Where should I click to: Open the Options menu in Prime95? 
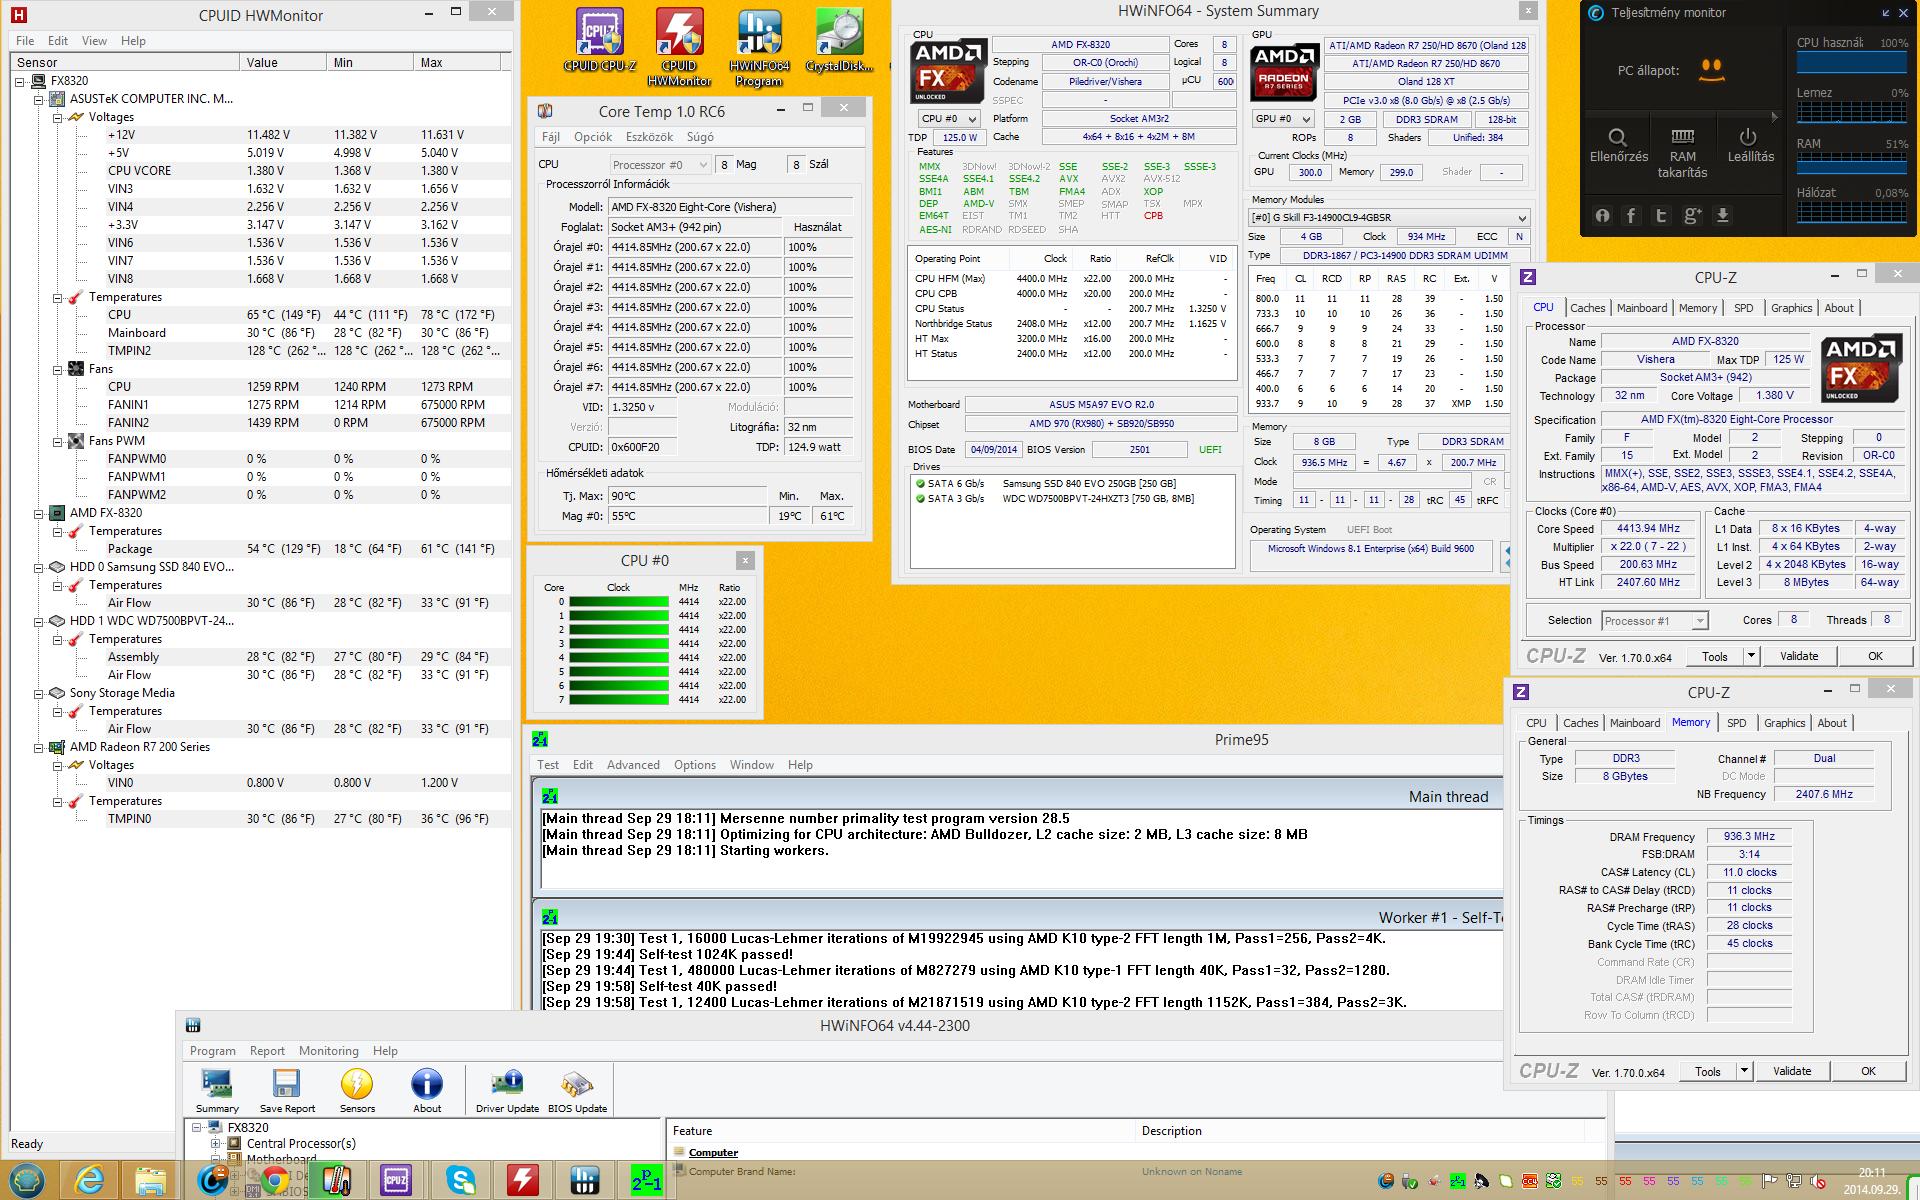point(695,765)
